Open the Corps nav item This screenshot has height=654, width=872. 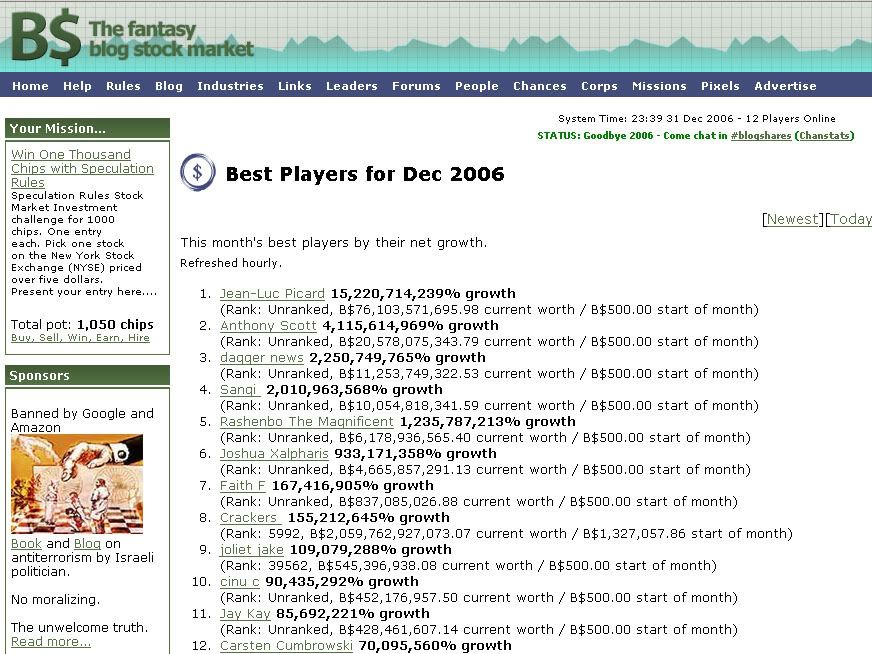point(599,86)
